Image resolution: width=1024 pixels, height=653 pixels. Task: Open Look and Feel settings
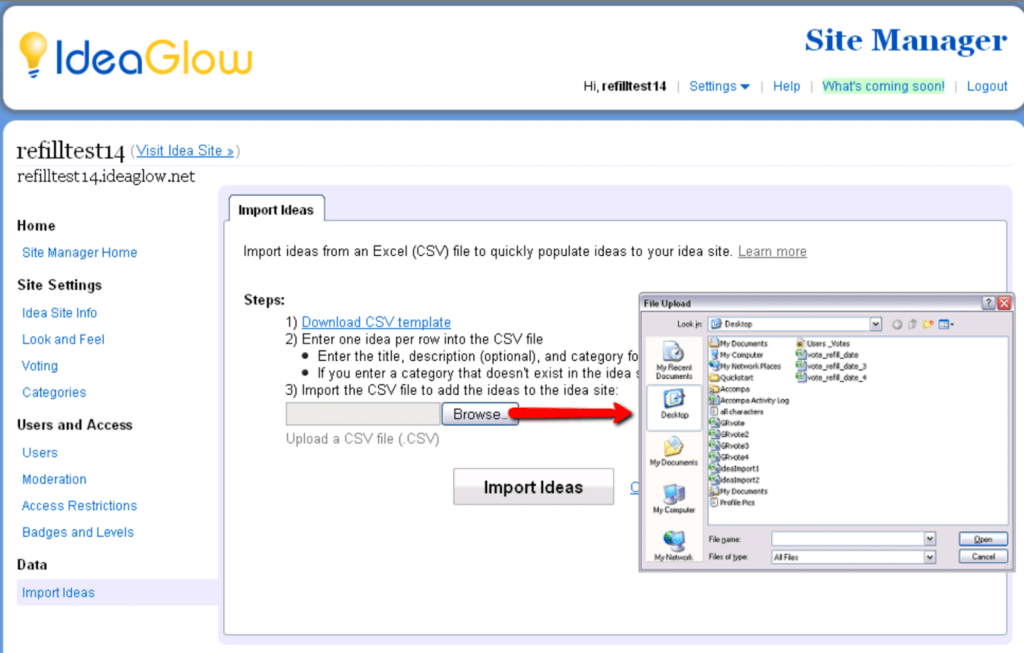(x=63, y=340)
